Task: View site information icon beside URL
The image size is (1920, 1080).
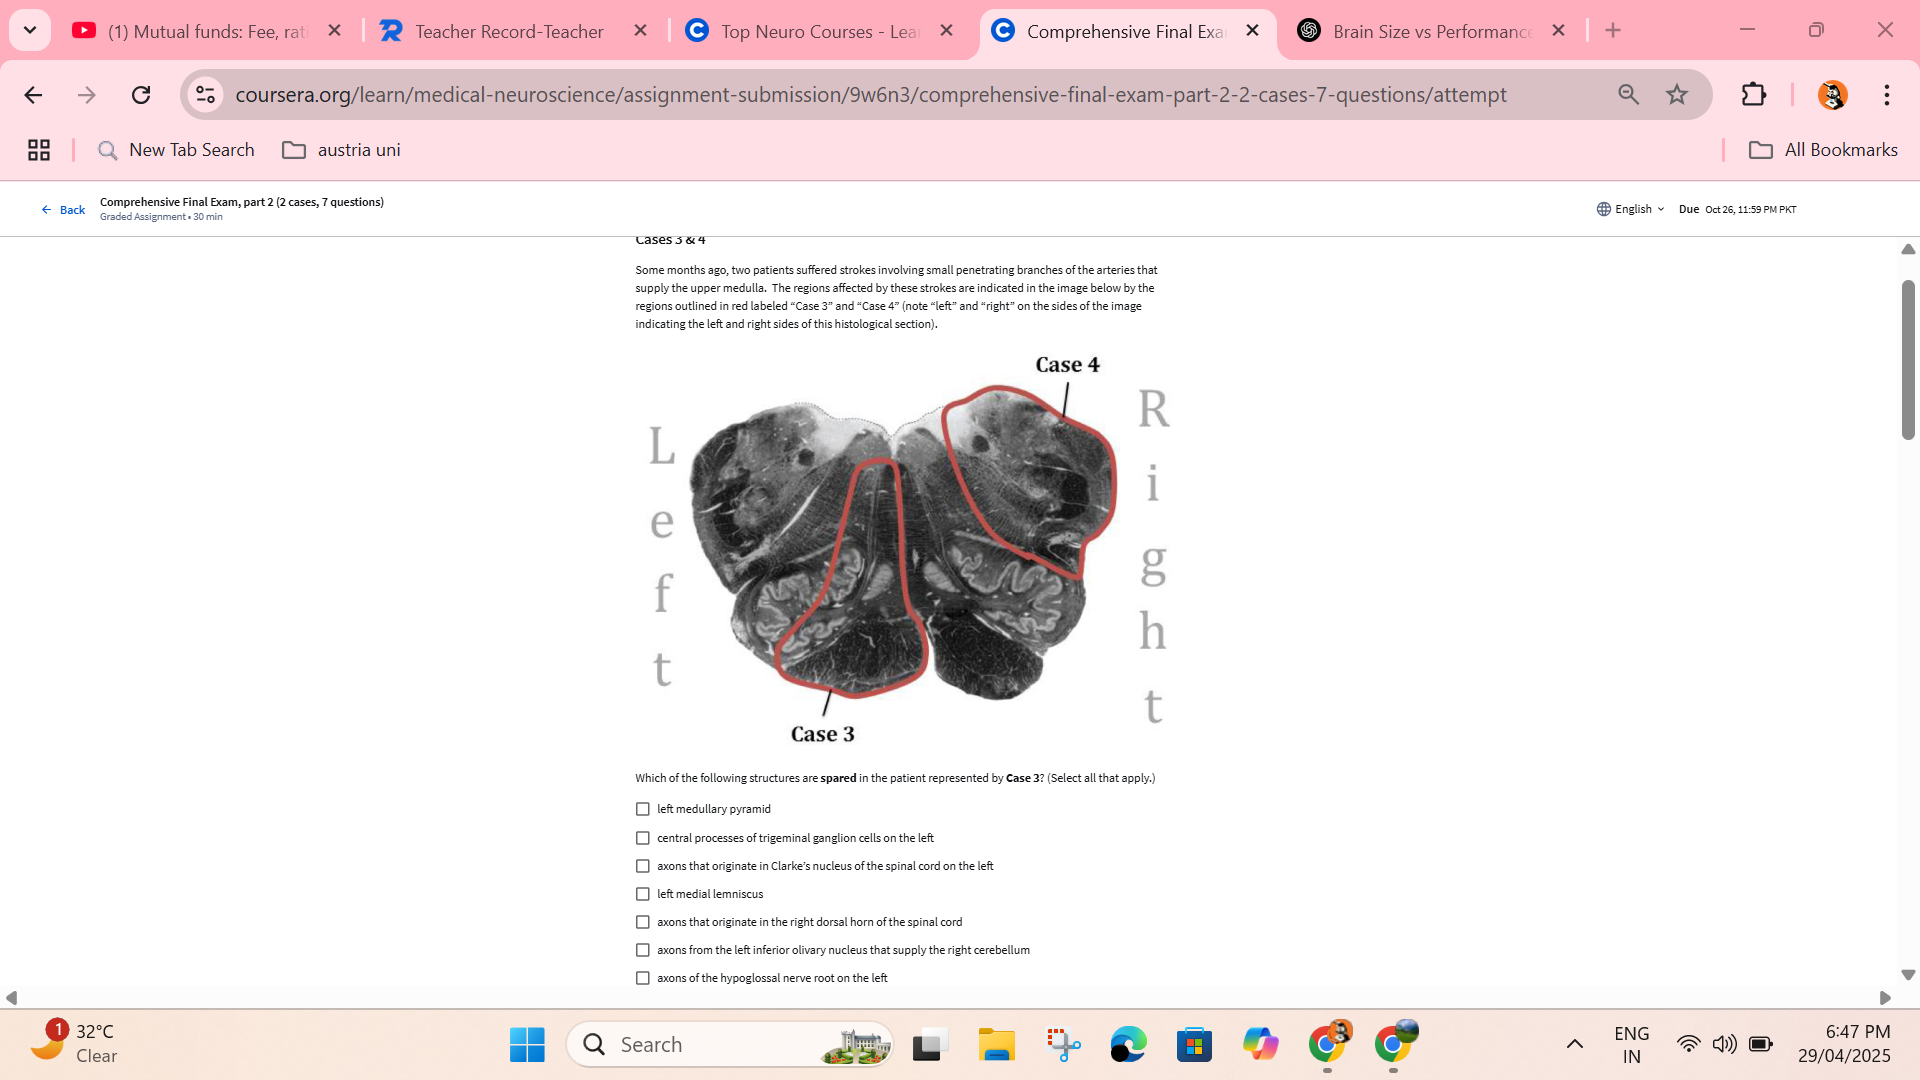Action: pyautogui.click(x=205, y=95)
